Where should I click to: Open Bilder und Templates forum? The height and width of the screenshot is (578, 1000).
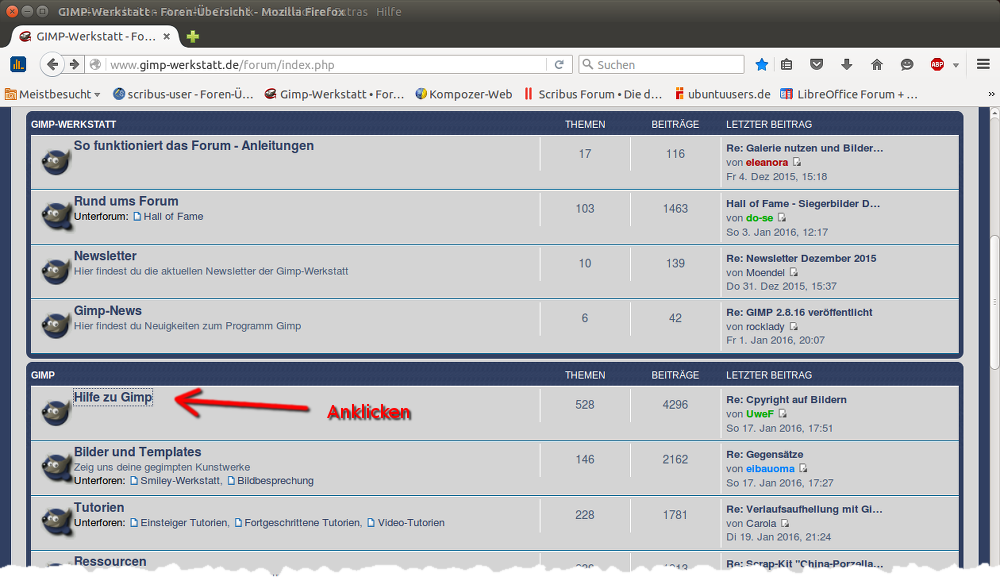click(x=138, y=452)
